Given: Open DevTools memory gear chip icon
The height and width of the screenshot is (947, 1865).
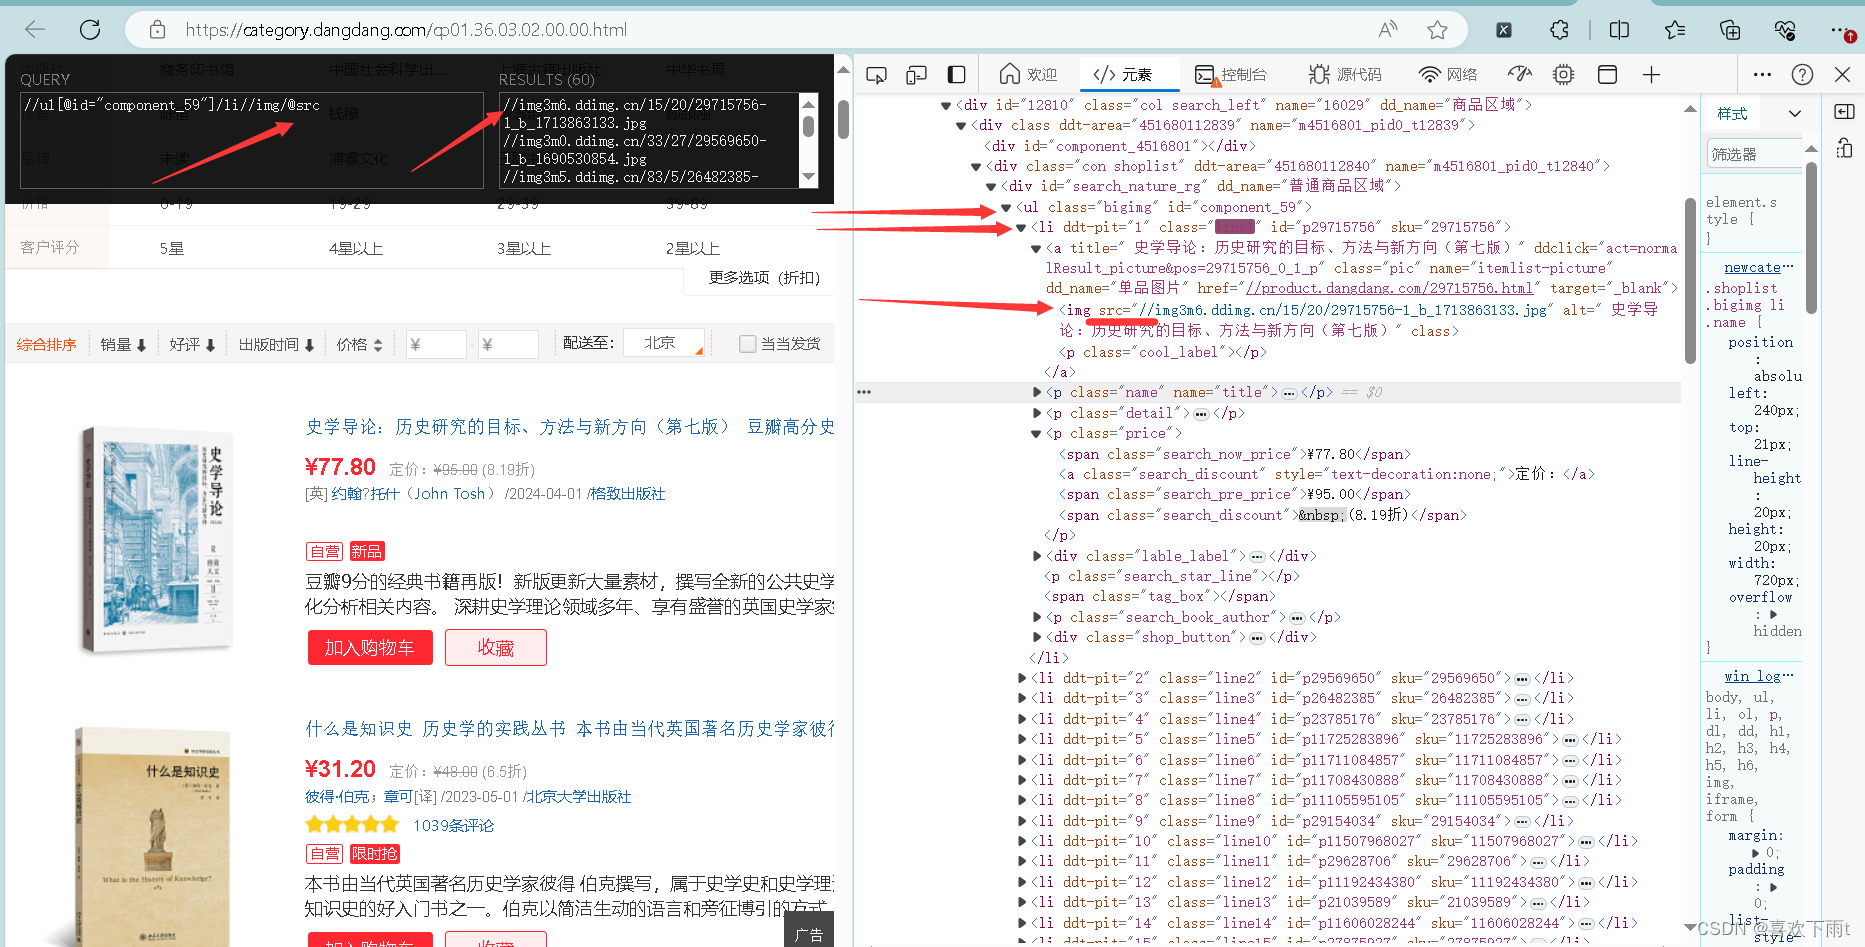Looking at the screenshot, I should coord(1564,75).
